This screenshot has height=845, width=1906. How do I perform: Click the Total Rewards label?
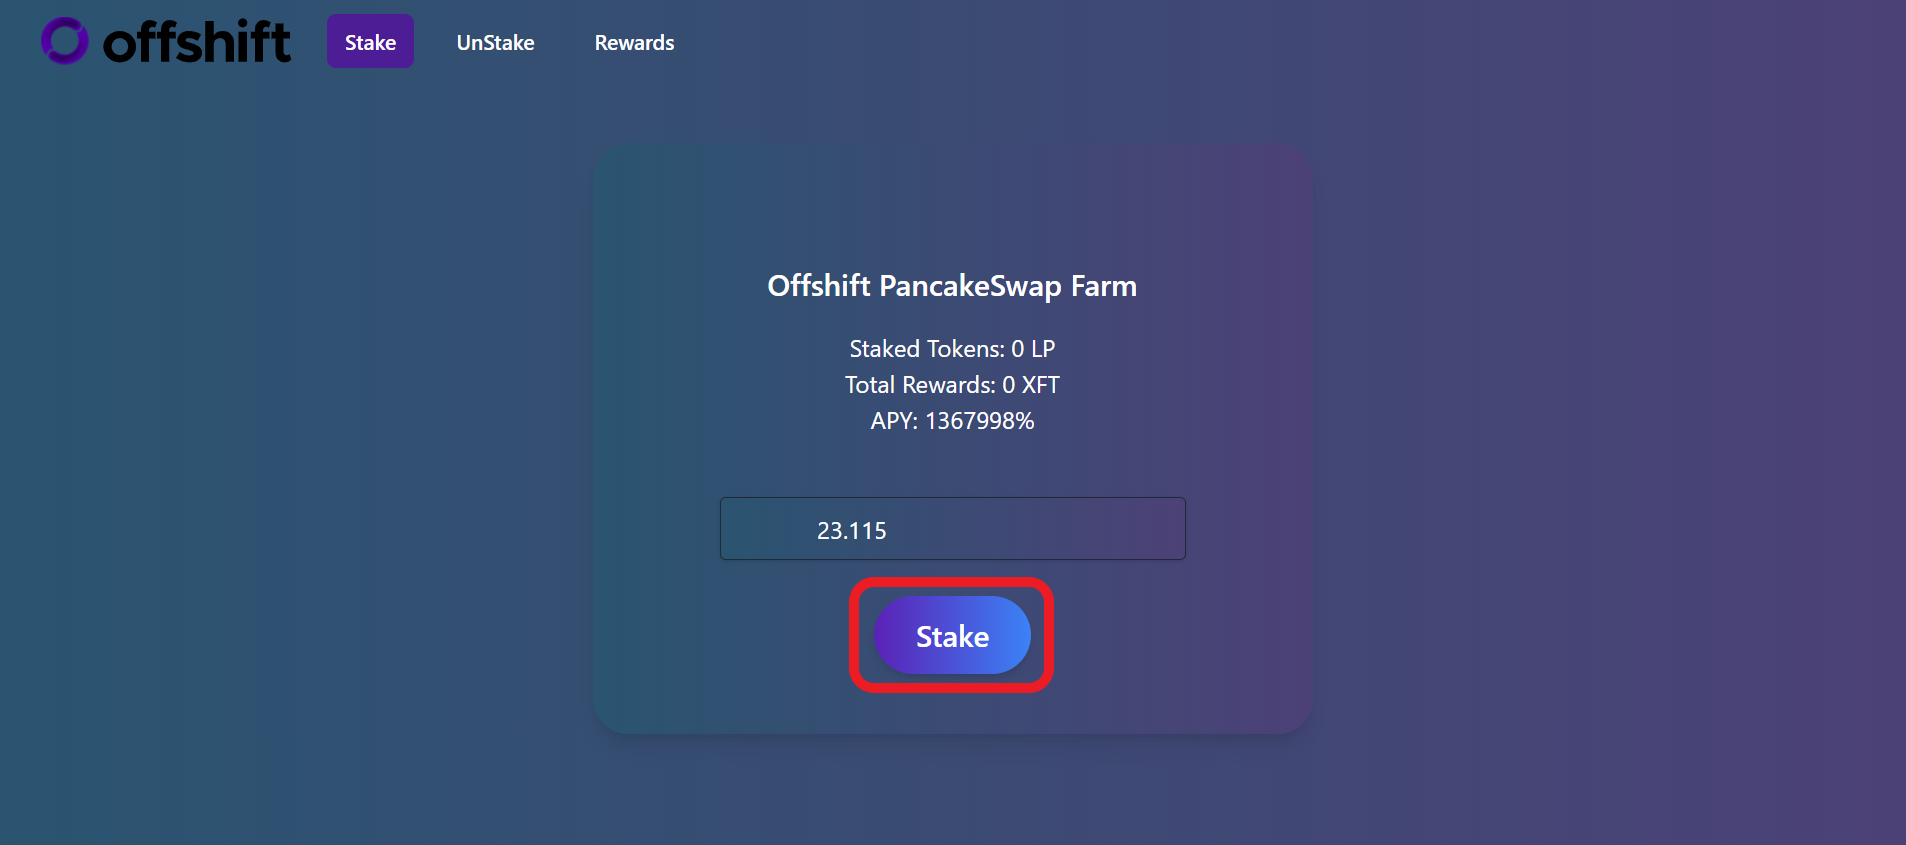pos(920,385)
